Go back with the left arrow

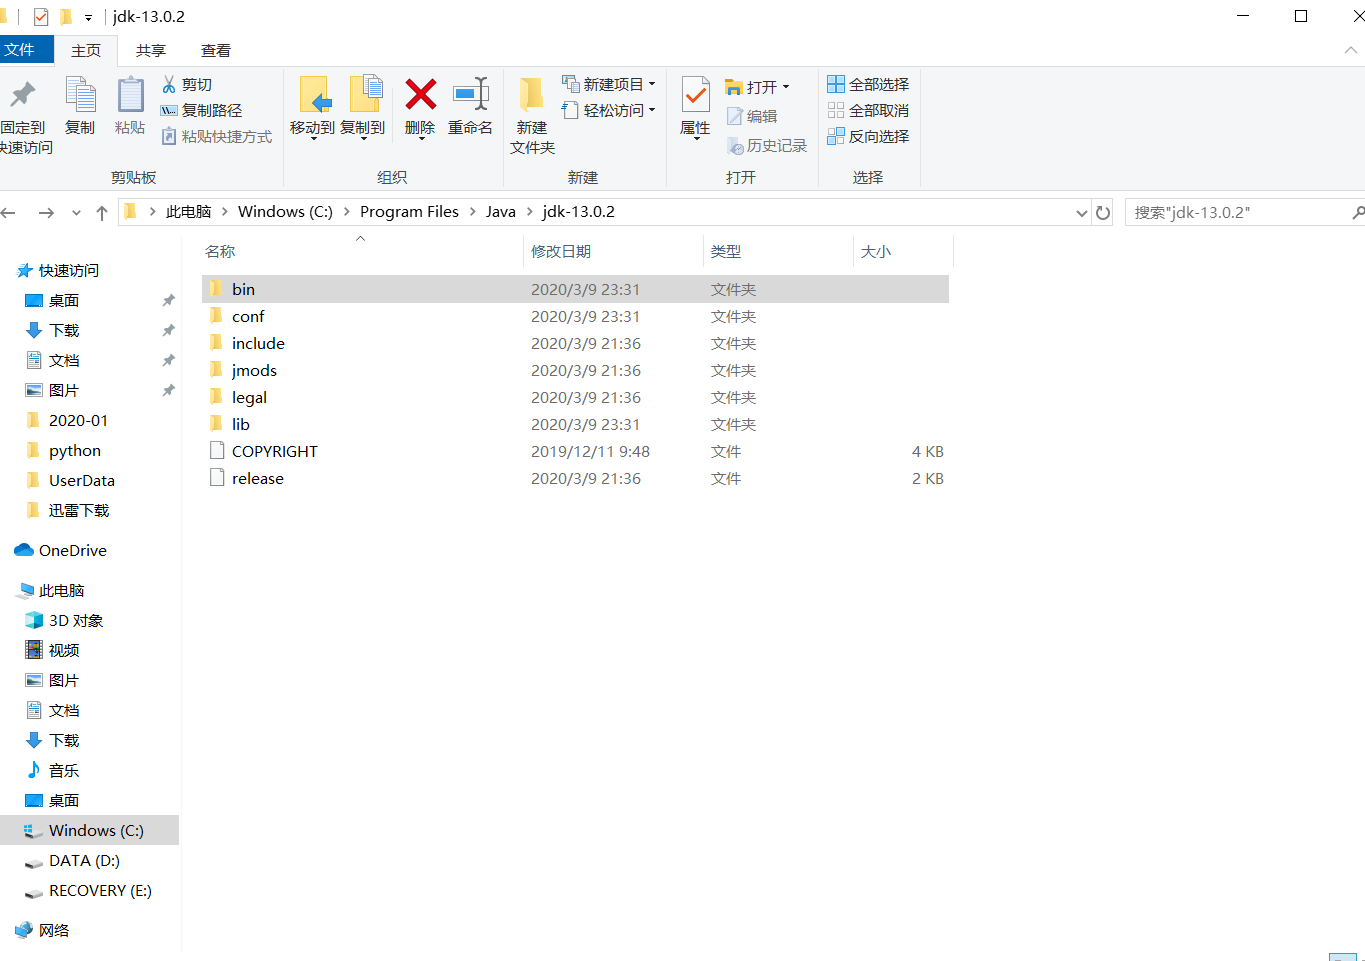9,212
